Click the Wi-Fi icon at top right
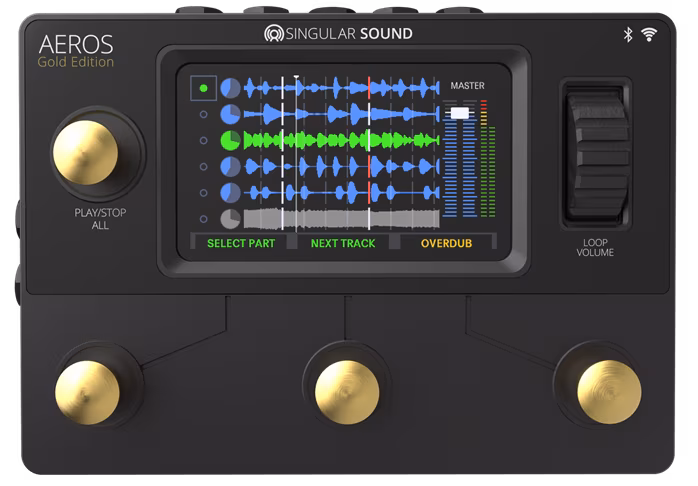The image size is (698, 486). click(649, 34)
